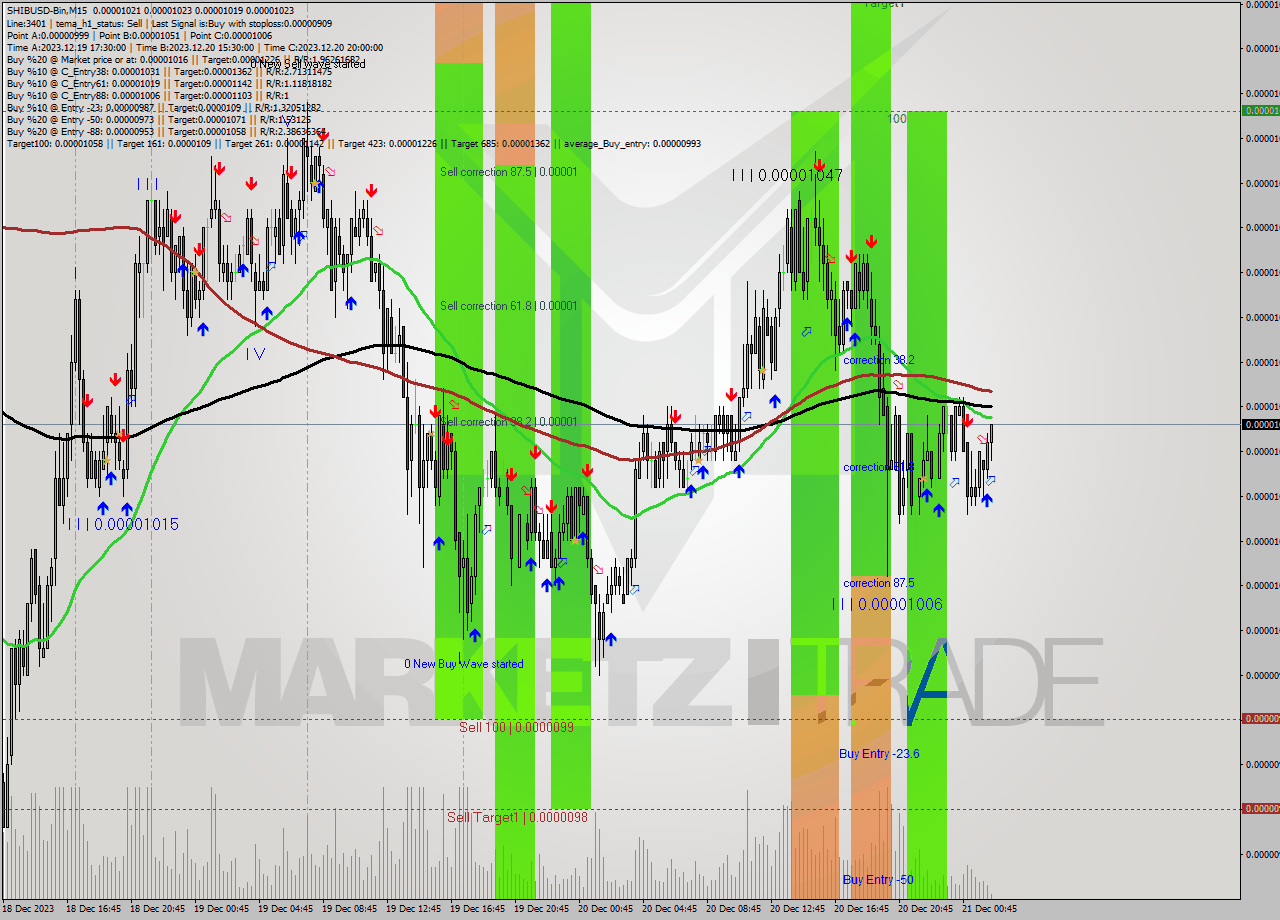Click the '18 Dec 16:45' time axis label
This screenshot has width=1280, height=920.
tap(93, 909)
